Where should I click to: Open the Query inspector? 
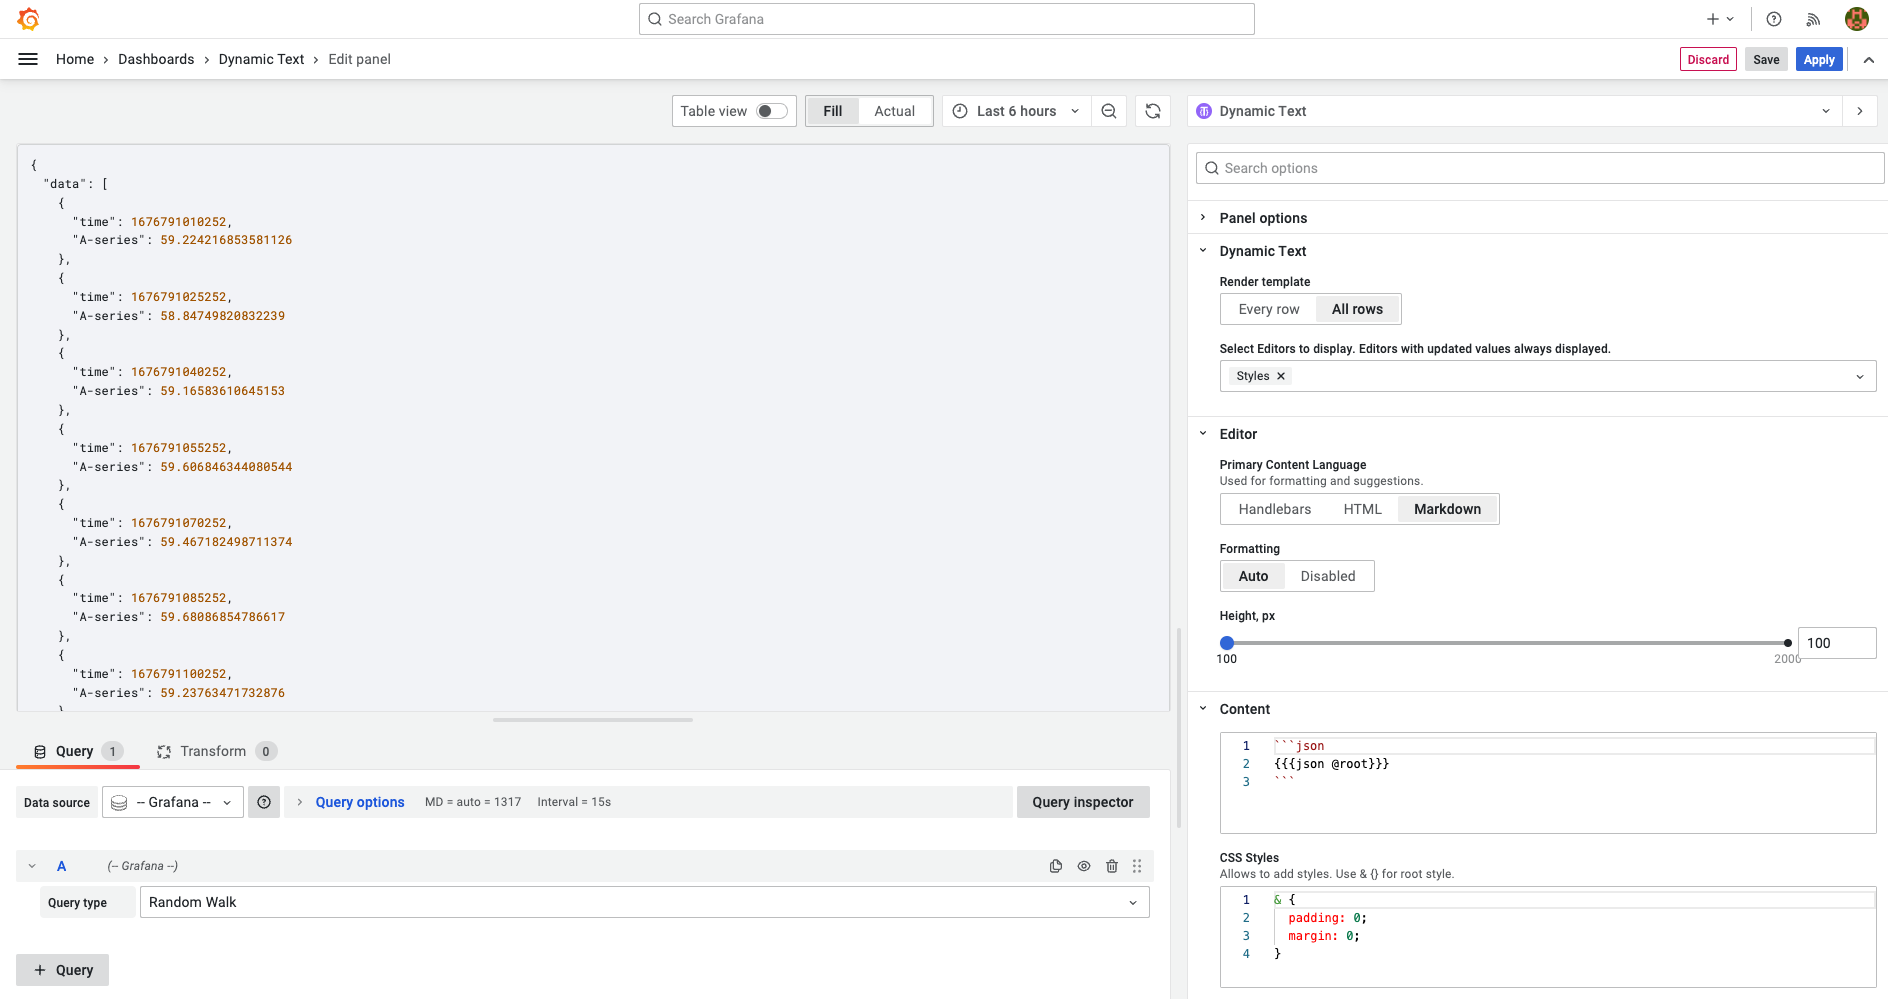tap(1082, 802)
